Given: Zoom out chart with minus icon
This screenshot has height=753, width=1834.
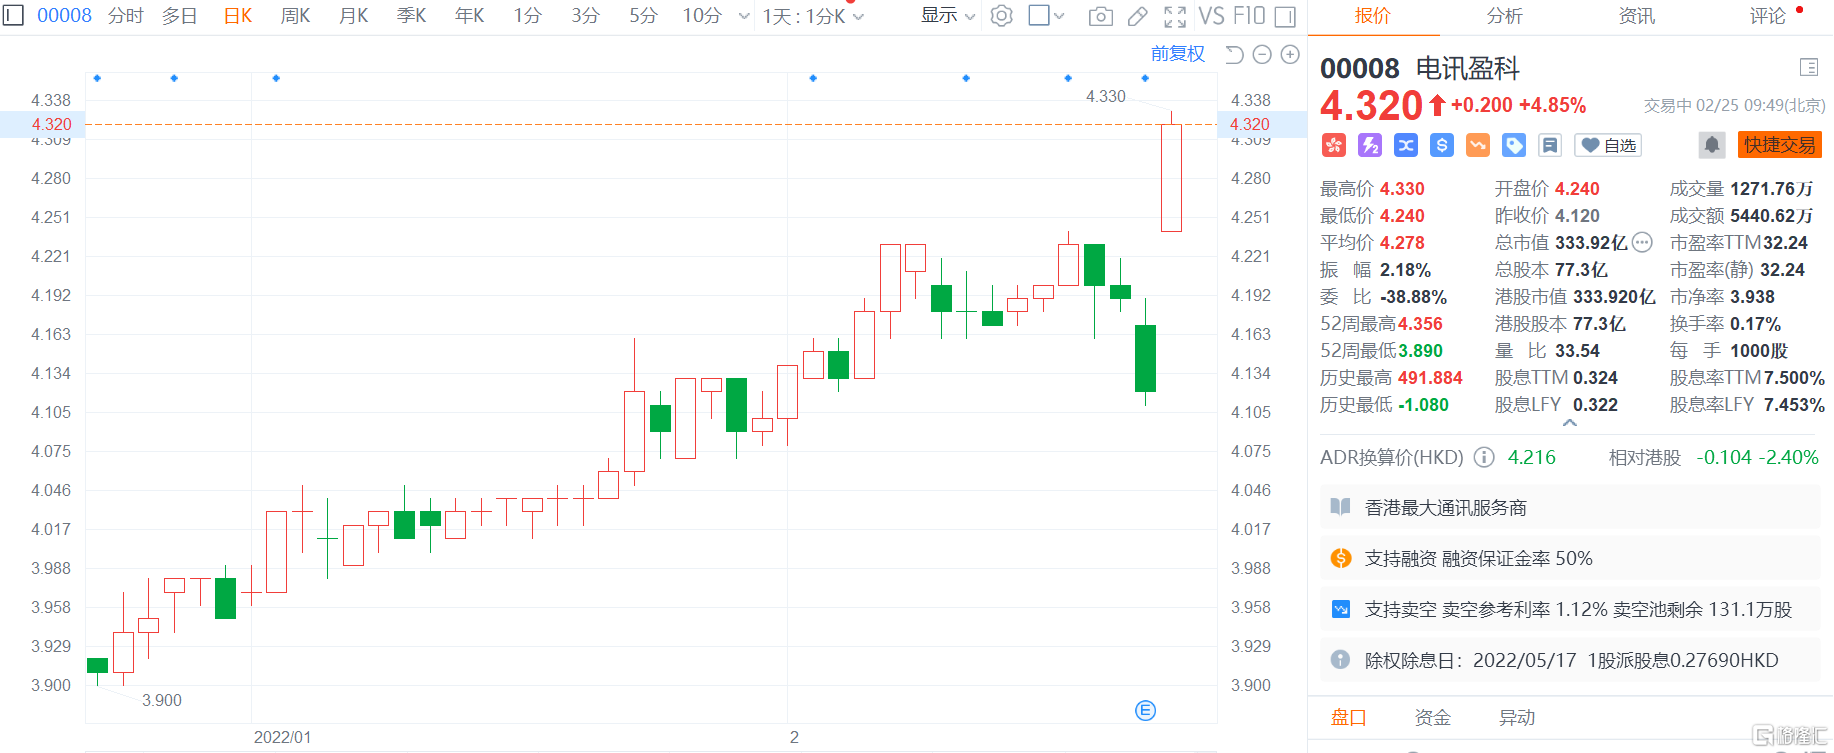Looking at the screenshot, I should click(x=1262, y=54).
